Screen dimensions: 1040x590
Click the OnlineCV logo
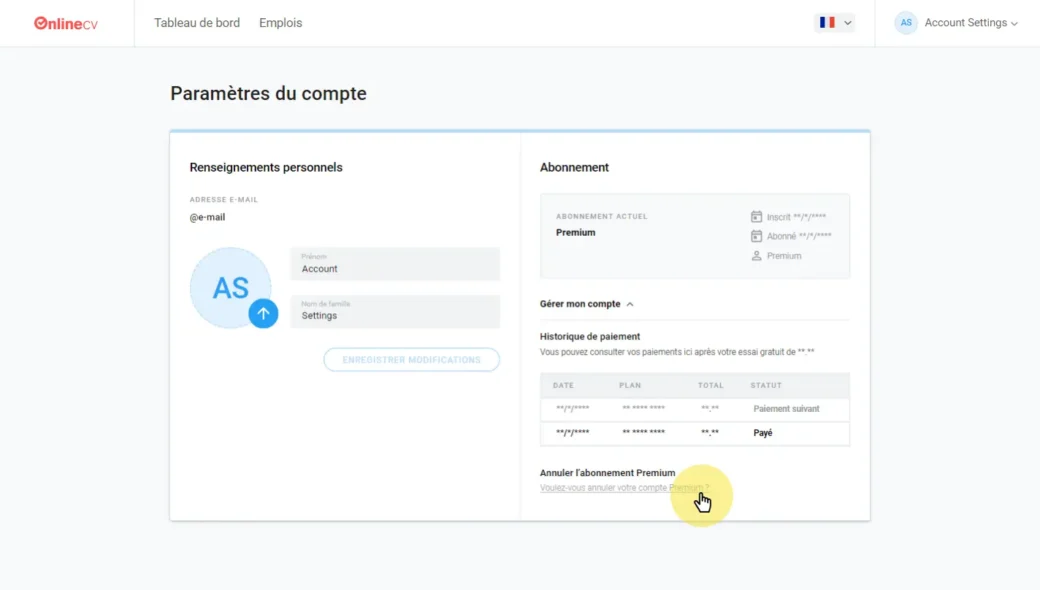point(66,23)
